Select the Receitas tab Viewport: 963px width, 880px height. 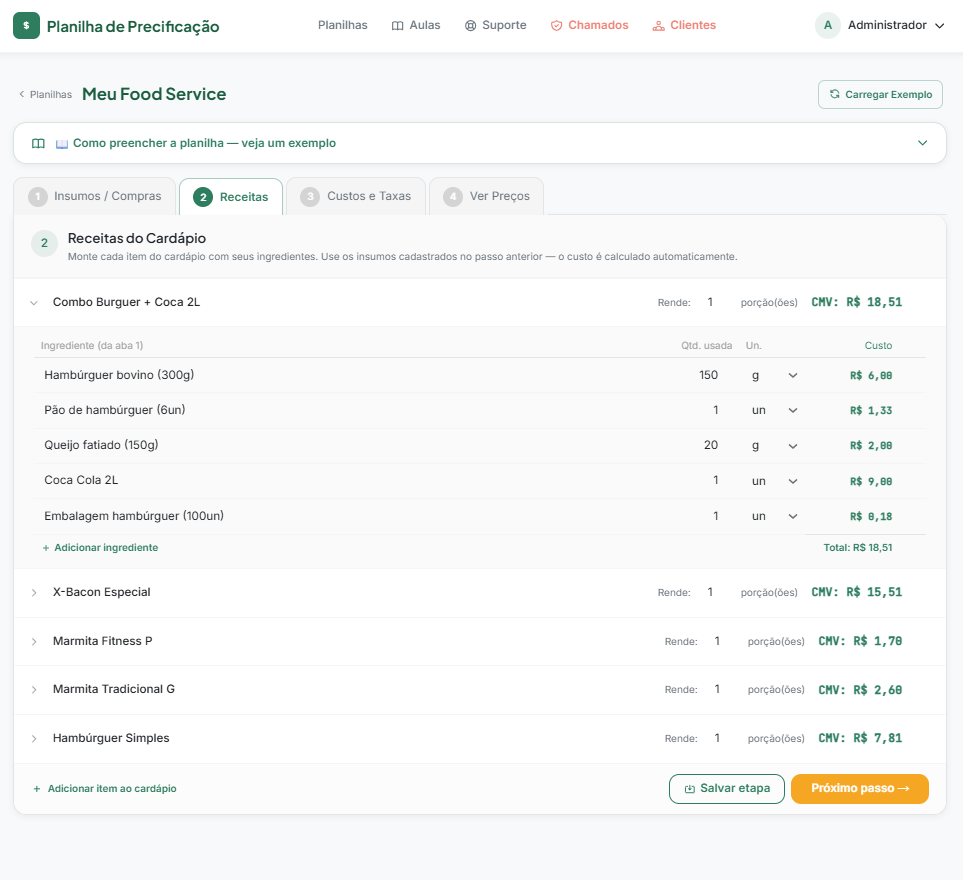(x=231, y=197)
